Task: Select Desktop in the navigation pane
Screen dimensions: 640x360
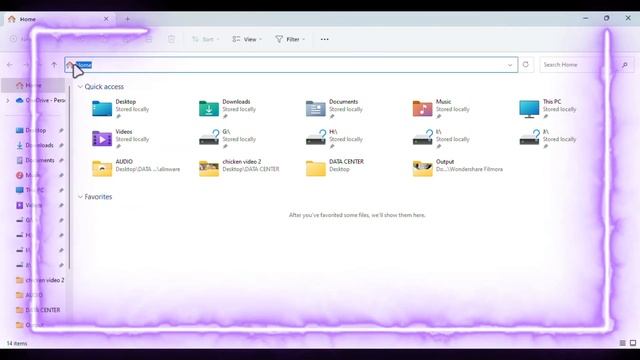Action: [x=31, y=130]
